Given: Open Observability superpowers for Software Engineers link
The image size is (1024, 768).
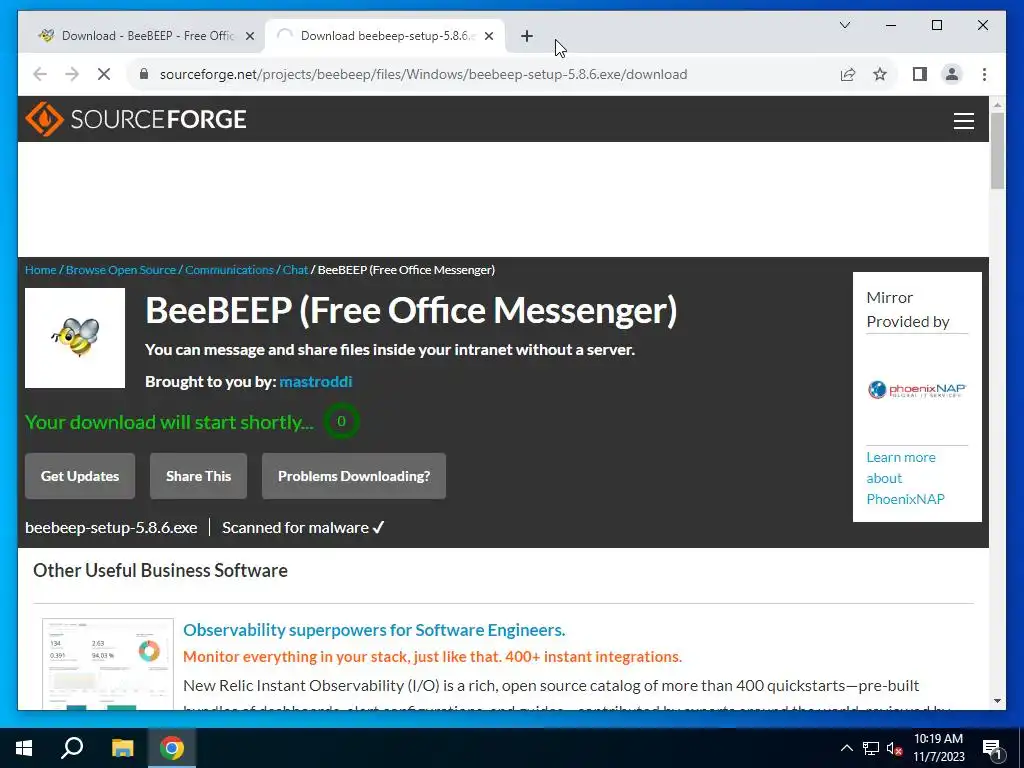Looking at the screenshot, I should click(374, 630).
